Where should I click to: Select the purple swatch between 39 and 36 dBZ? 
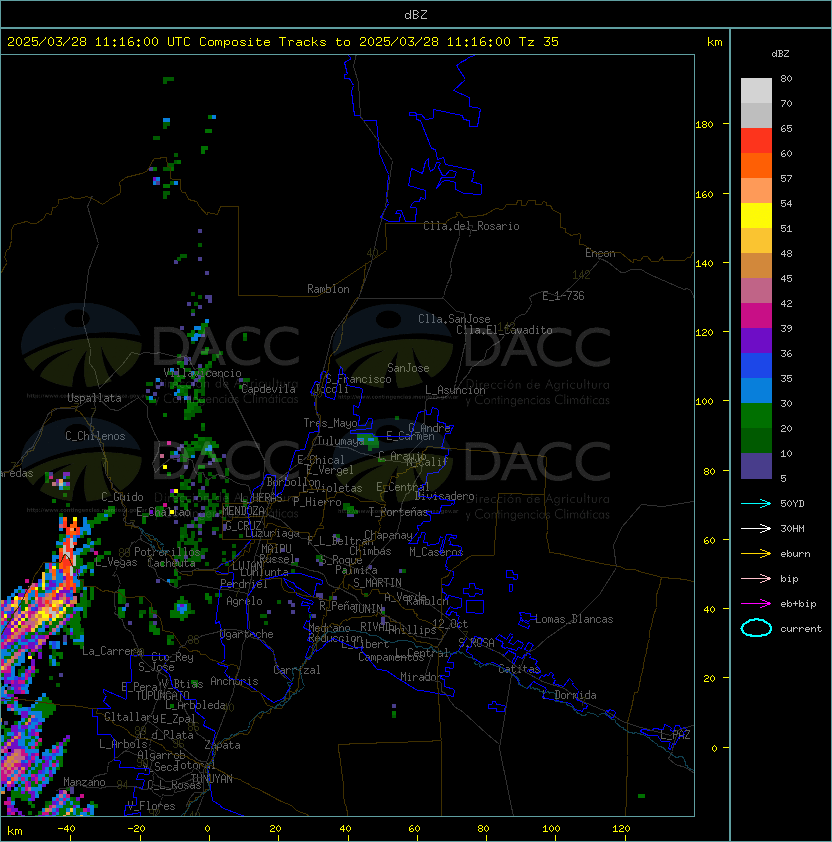[x=756, y=341]
